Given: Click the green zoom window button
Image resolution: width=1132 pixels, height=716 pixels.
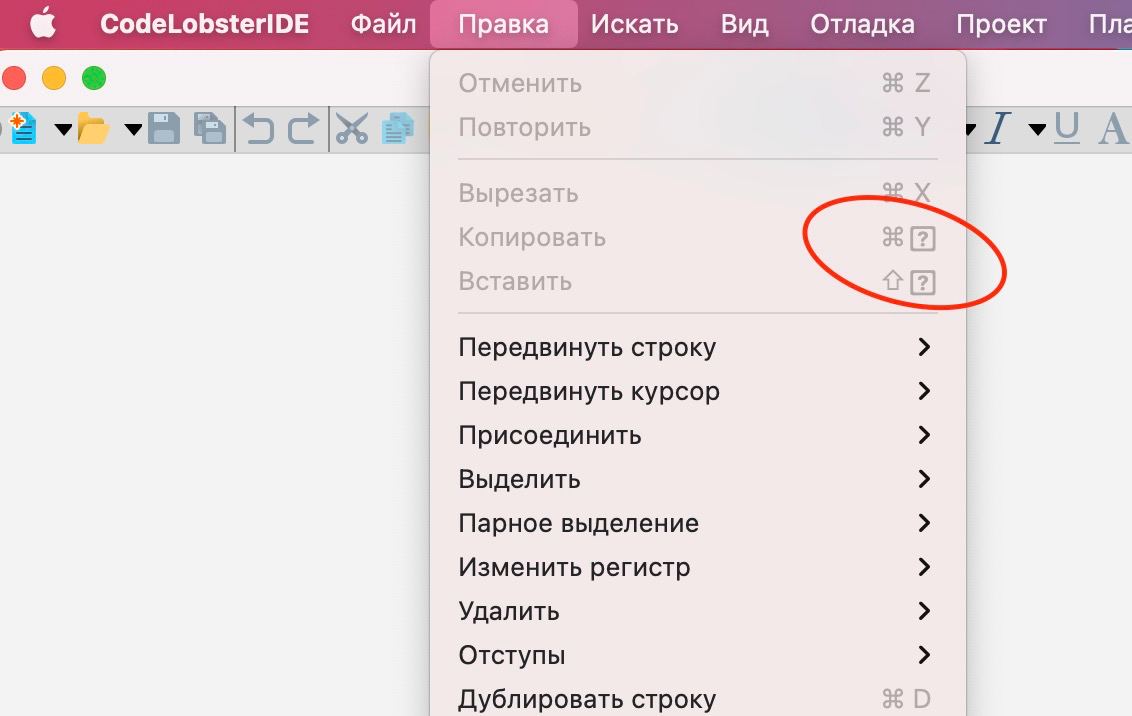Looking at the screenshot, I should click(x=94, y=78).
